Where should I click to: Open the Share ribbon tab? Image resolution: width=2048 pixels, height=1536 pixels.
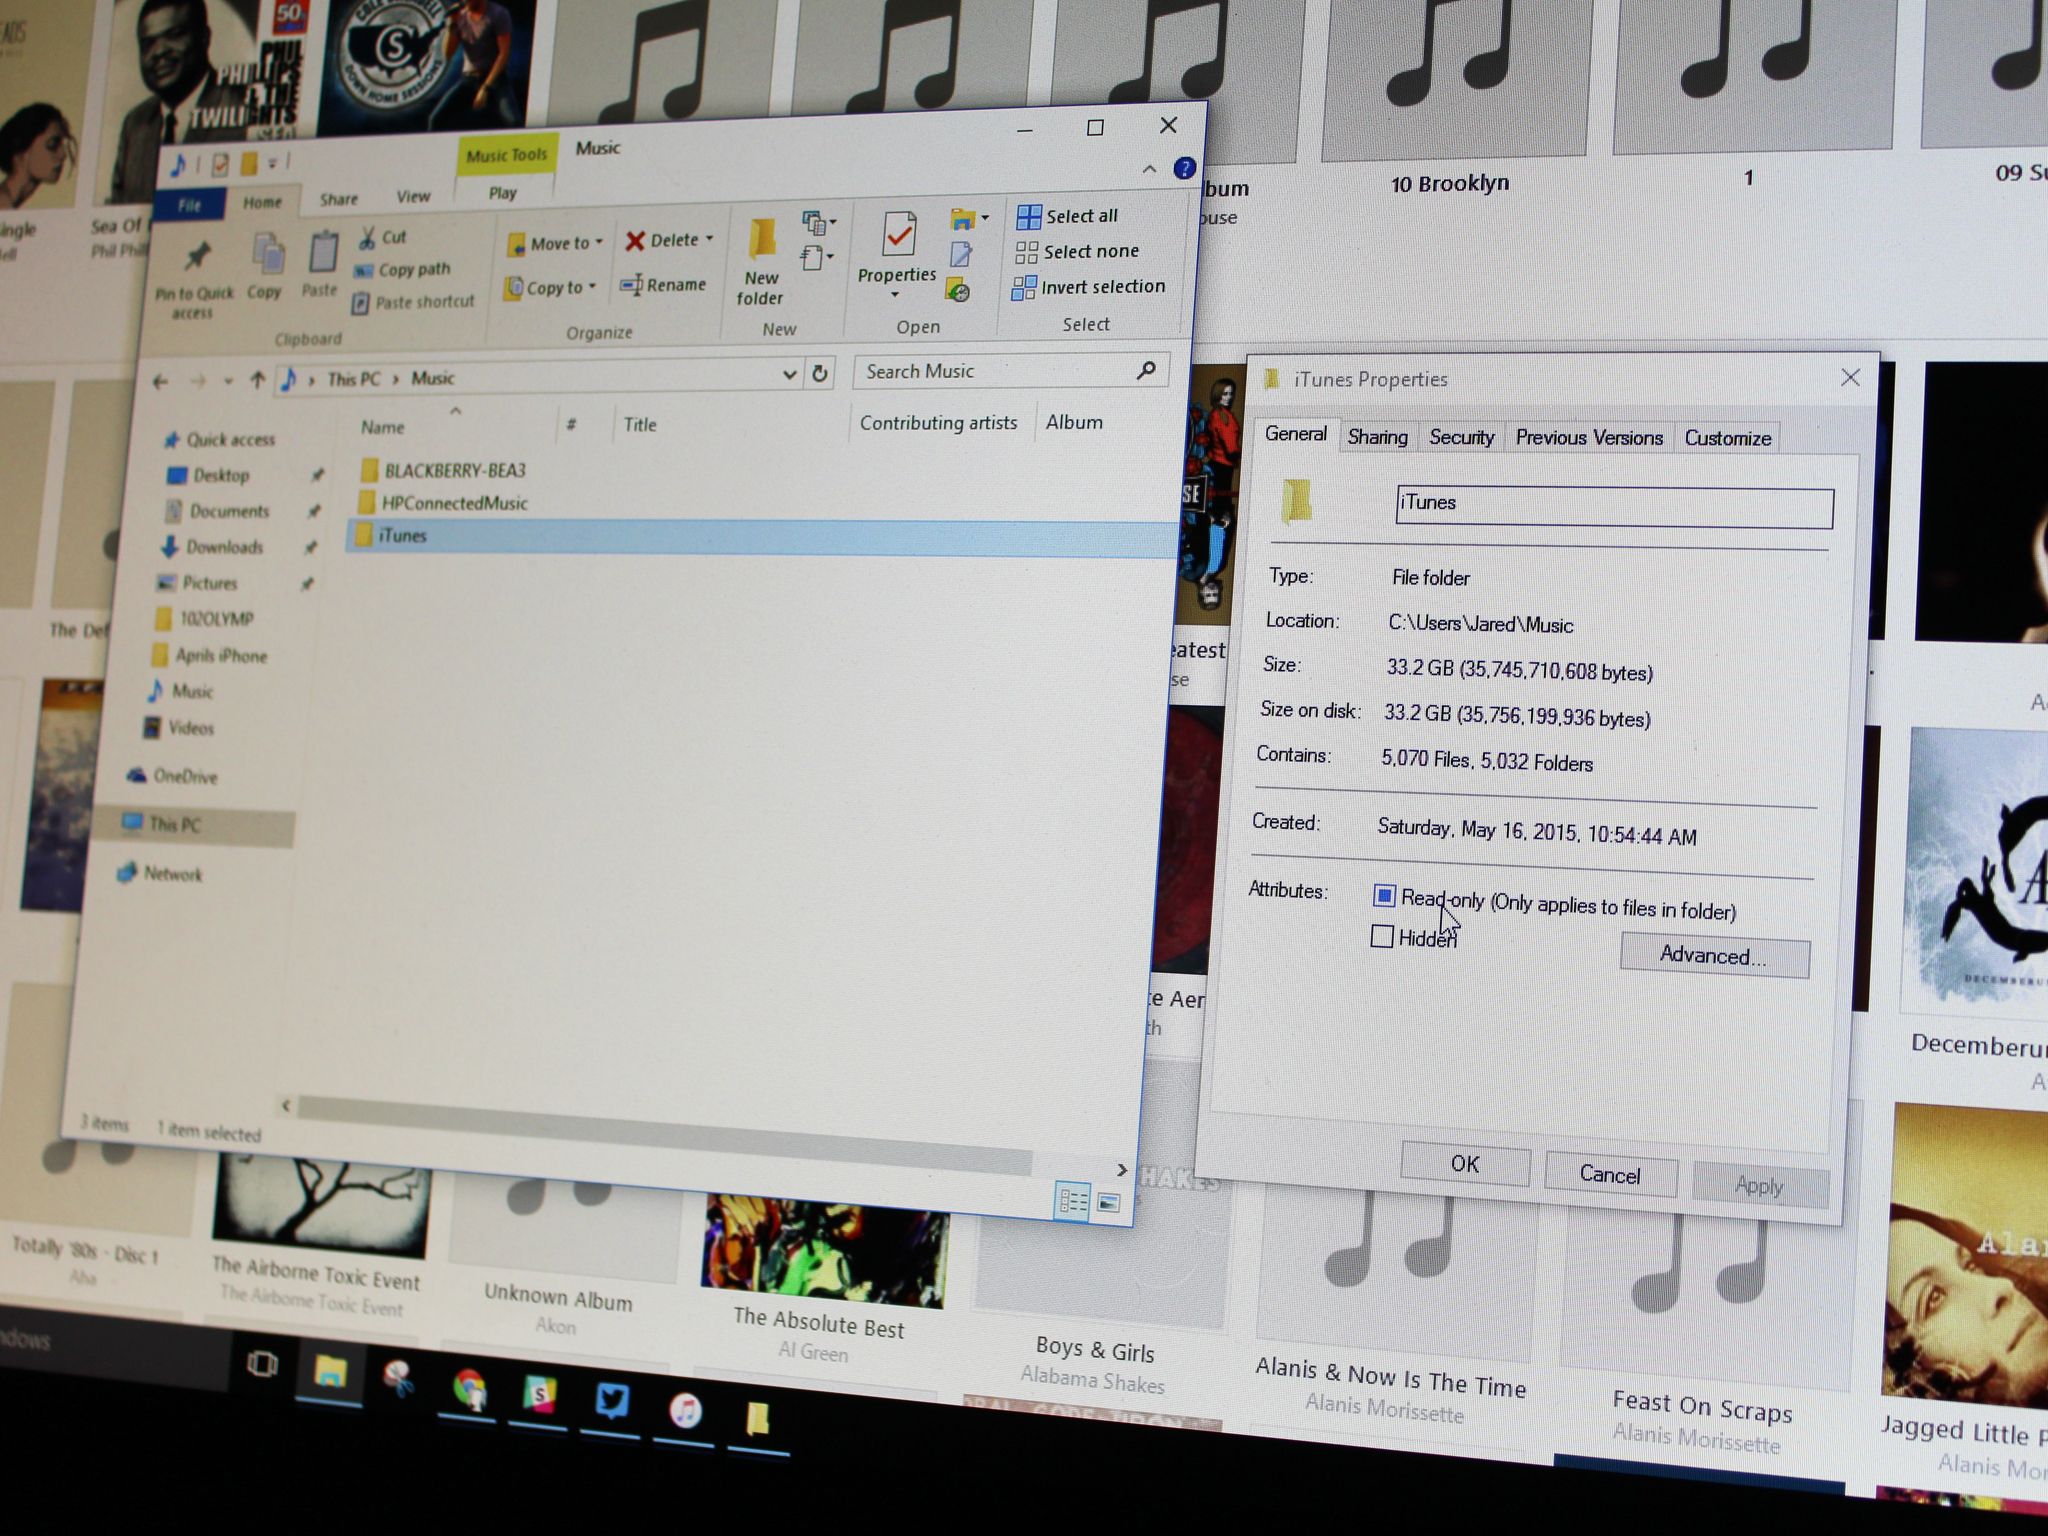coord(338,199)
